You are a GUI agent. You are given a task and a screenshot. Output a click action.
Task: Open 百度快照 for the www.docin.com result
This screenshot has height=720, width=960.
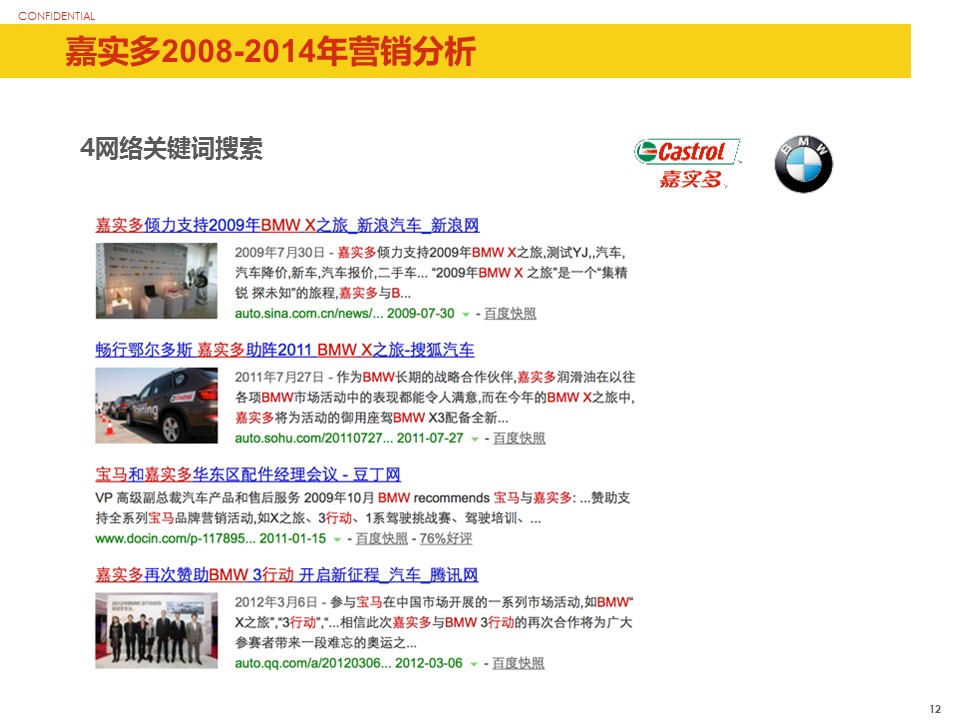(381, 539)
